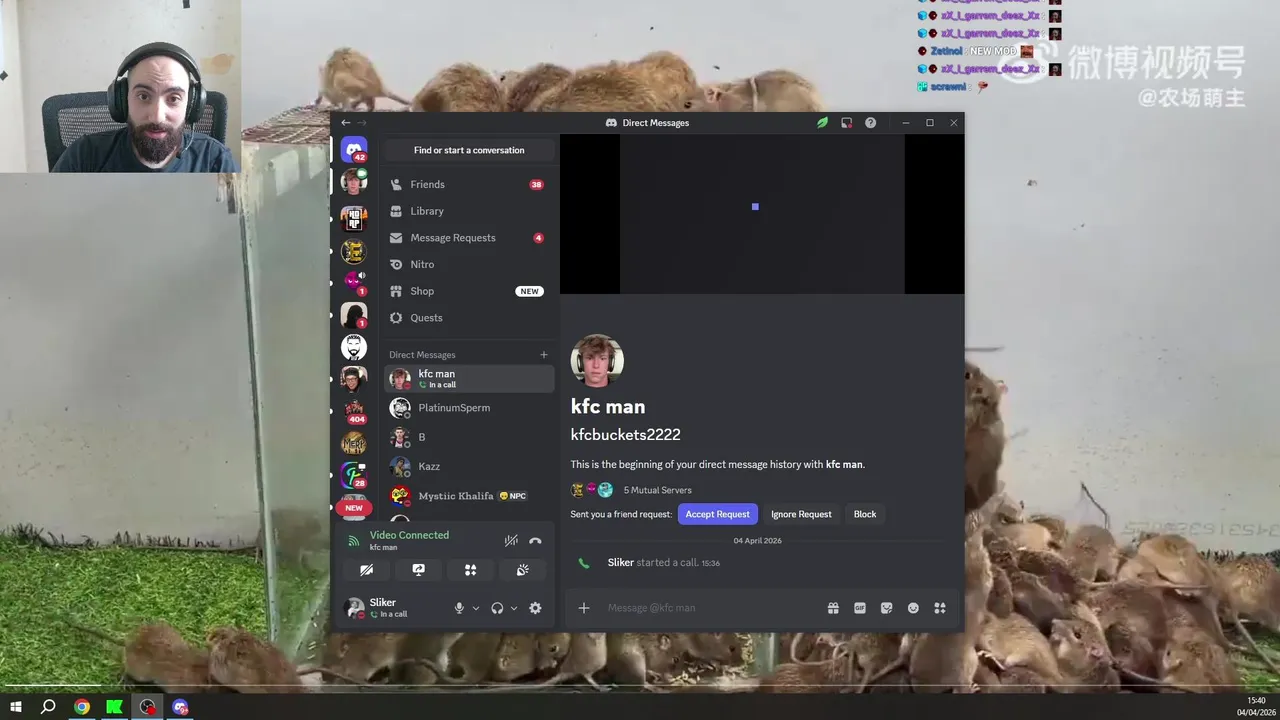1280x720 pixels.
Task: Go back using the title bar arrow
Action: tap(346, 122)
